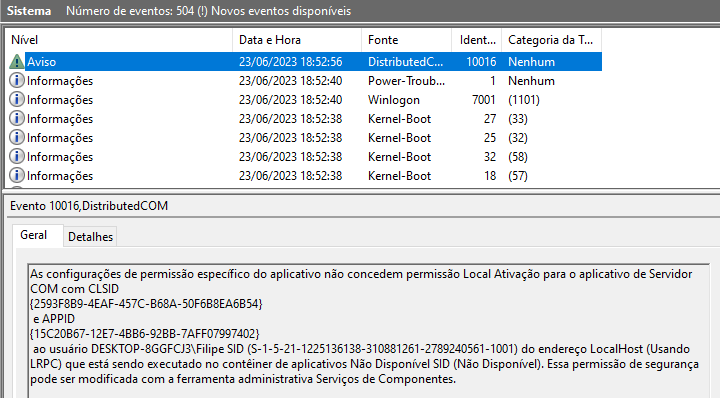This screenshot has width=720, height=398.
Task: Click the Evento 10016,DistributedCOM pane header
Action: (x=89, y=206)
